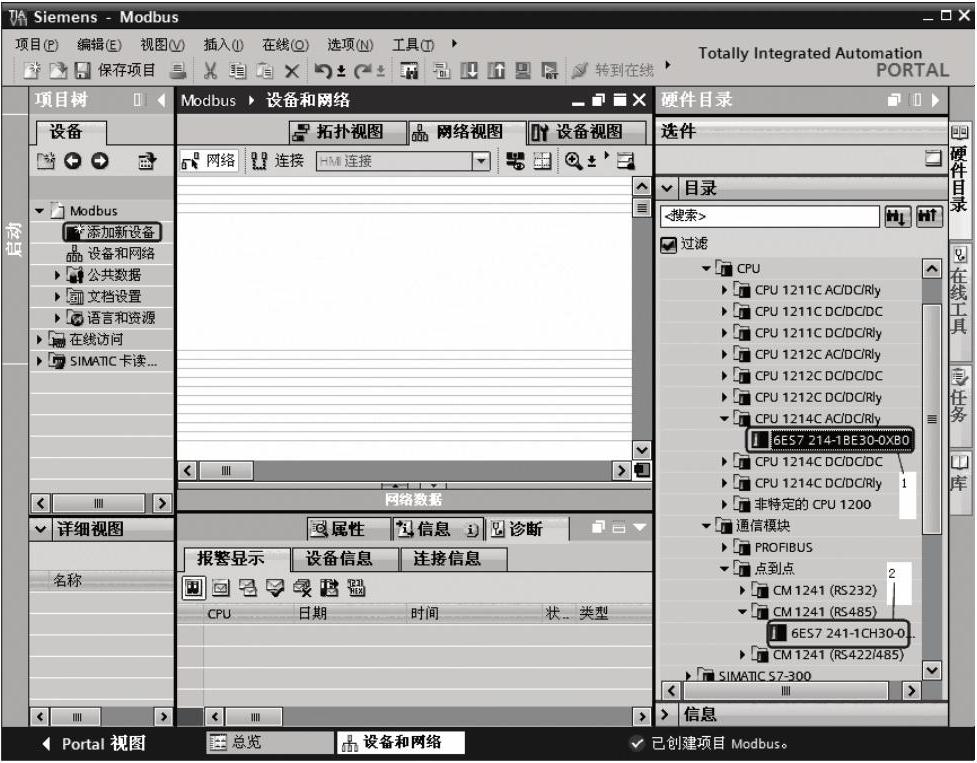Click the redo arrow icon
Screen dimensions: 977x763
[362, 71]
